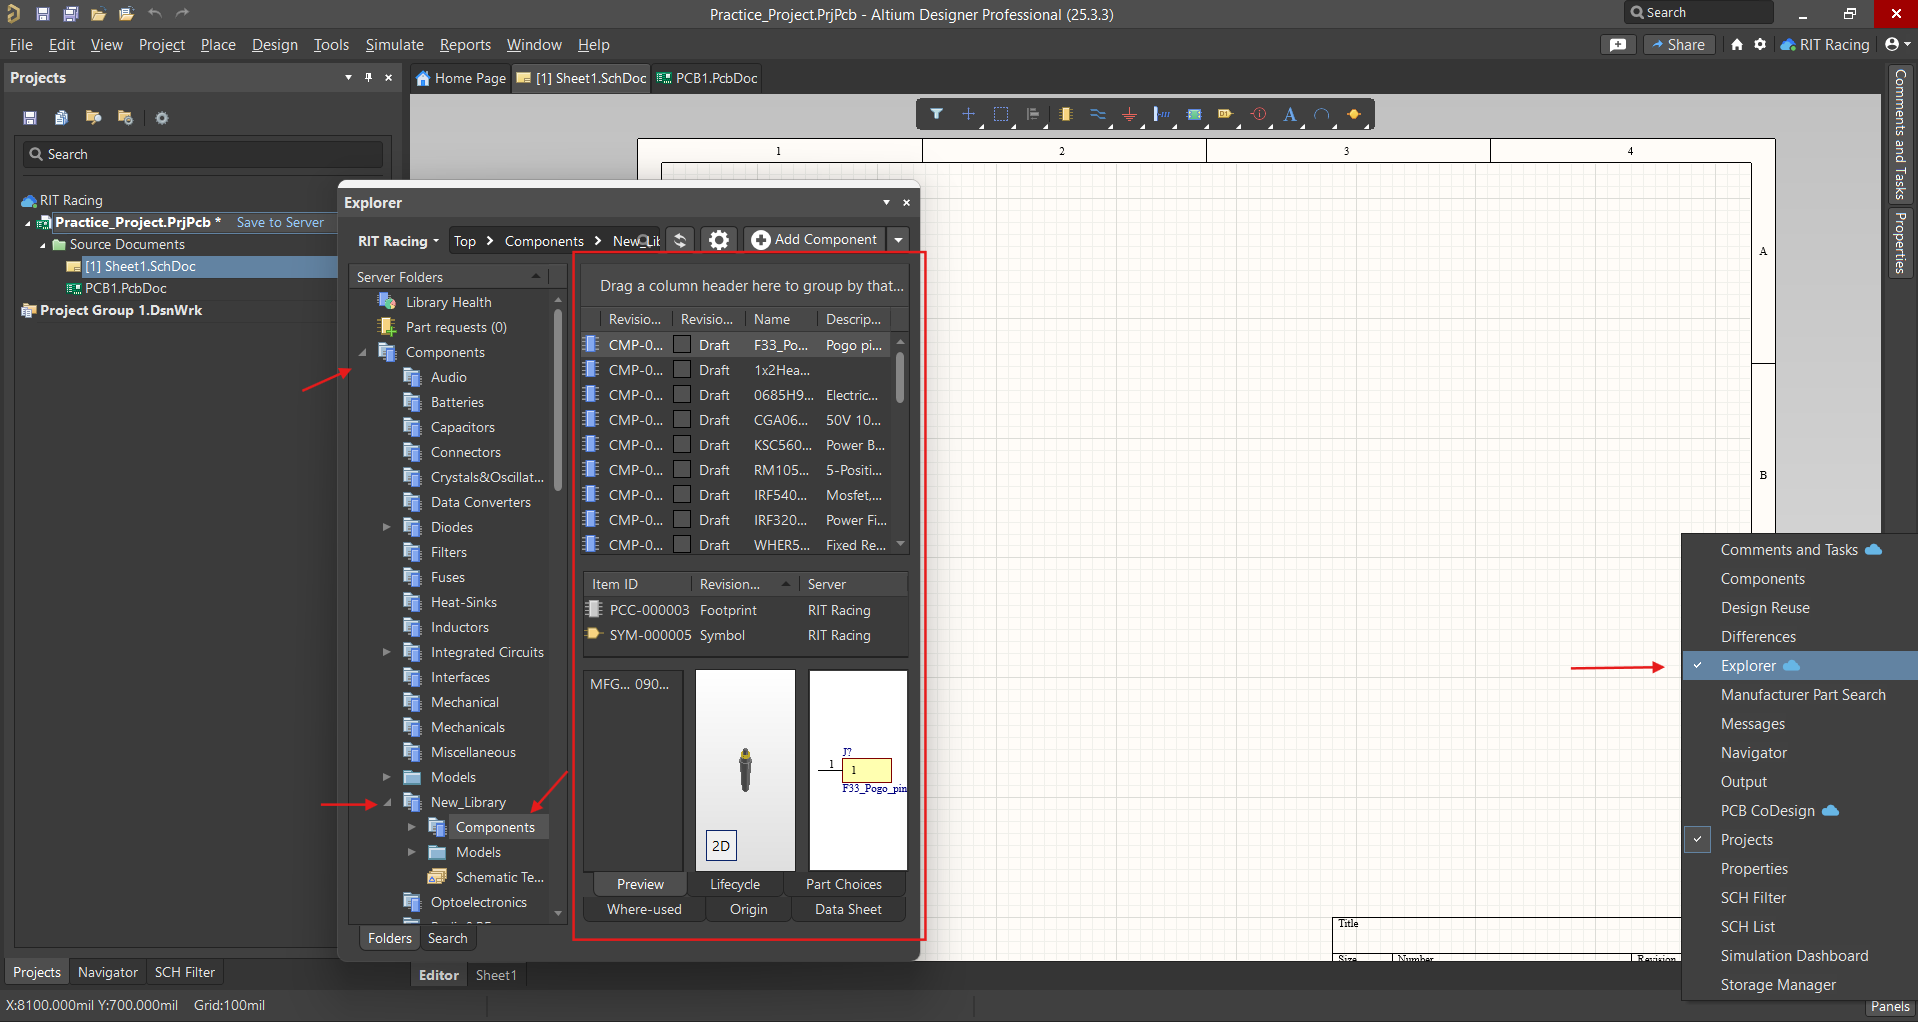
Task: Click Save All icon in title bar
Action: (71, 14)
